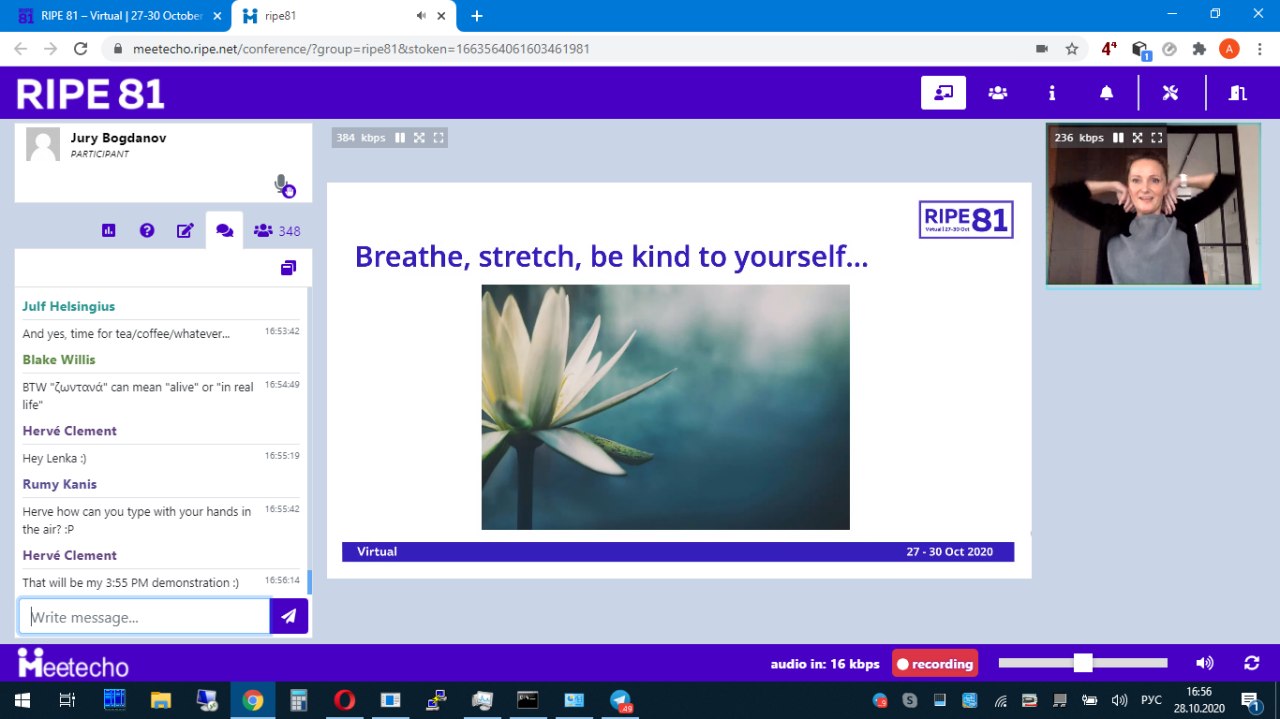Click the speaker webcam video thumbnail

point(1153,205)
